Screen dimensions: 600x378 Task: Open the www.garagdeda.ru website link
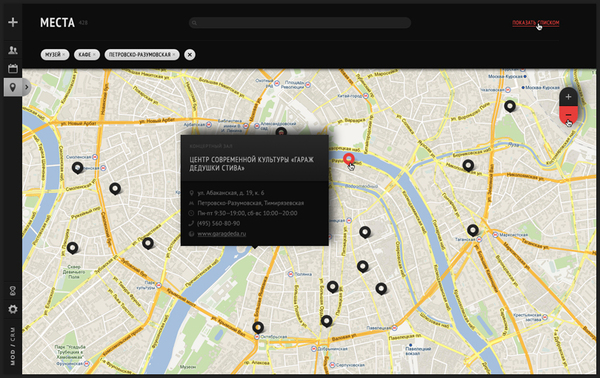point(222,234)
